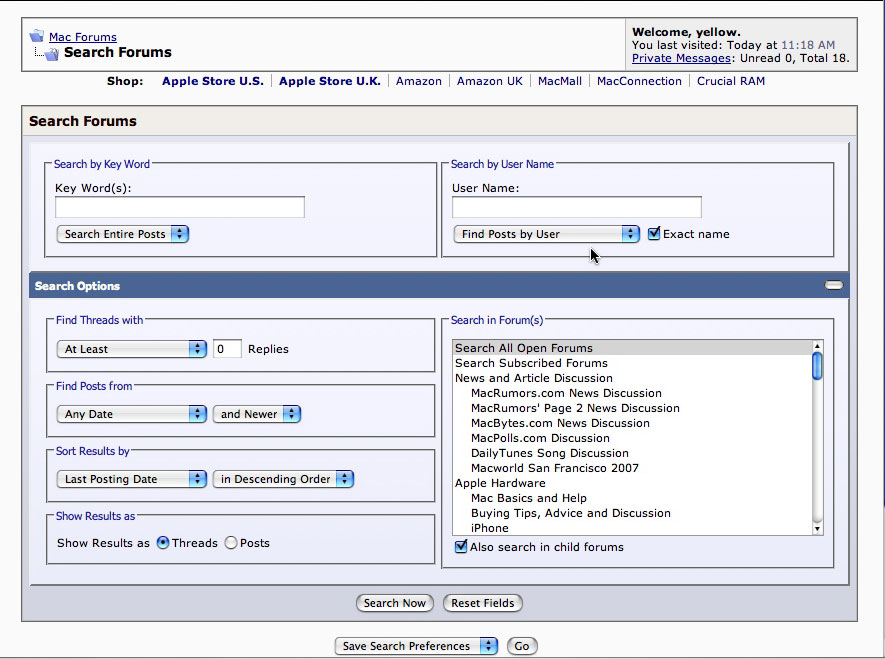Select MacRumors.com News Discussion in list
The image size is (885, 659).
pos(632,393)
